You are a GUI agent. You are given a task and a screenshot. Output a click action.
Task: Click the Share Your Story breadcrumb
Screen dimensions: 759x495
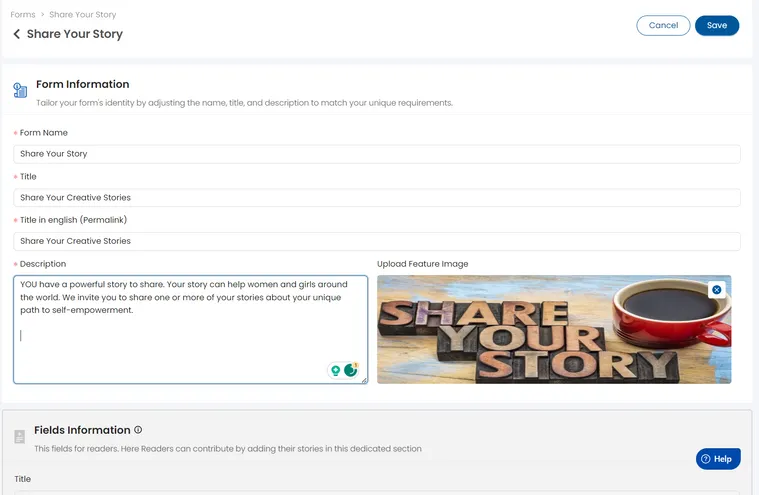click(82, 15)
